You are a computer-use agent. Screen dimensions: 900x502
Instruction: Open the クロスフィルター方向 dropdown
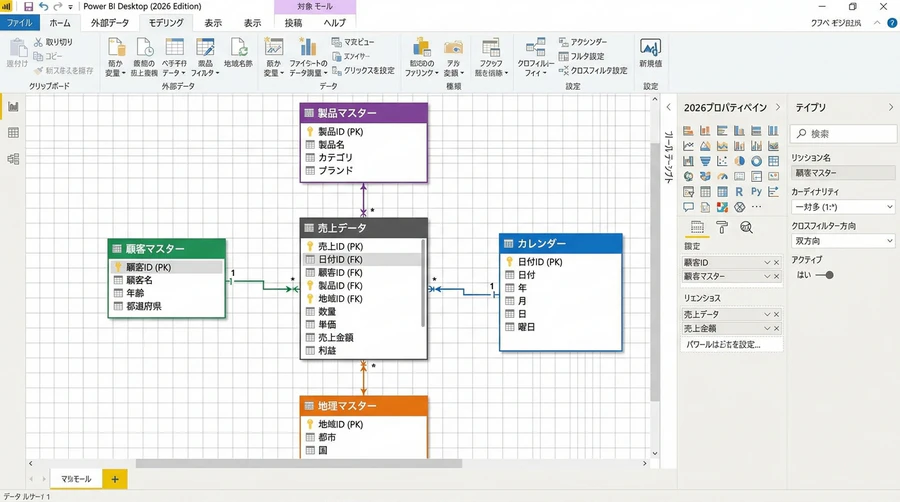coord(843,241)
